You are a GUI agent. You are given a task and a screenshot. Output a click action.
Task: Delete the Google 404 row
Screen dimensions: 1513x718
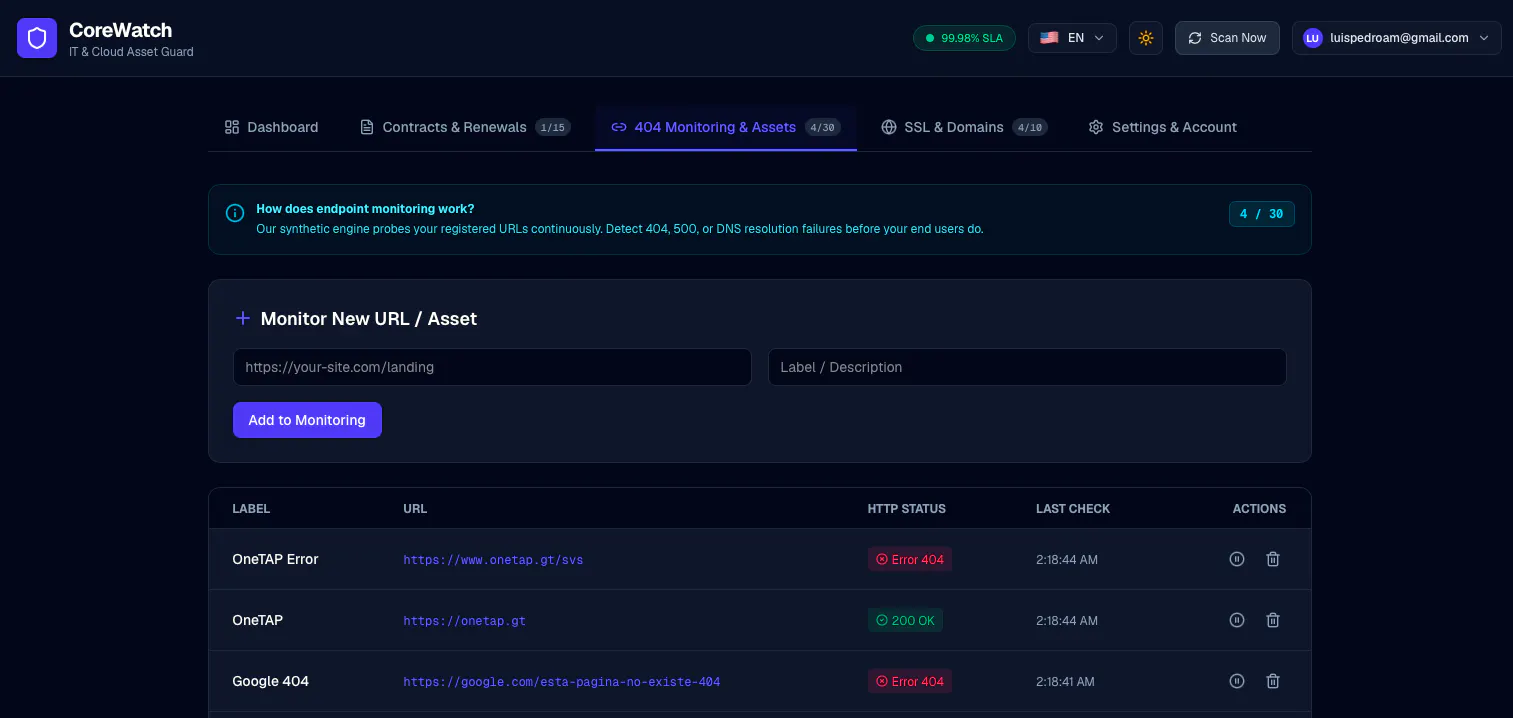click(1273, 681)
